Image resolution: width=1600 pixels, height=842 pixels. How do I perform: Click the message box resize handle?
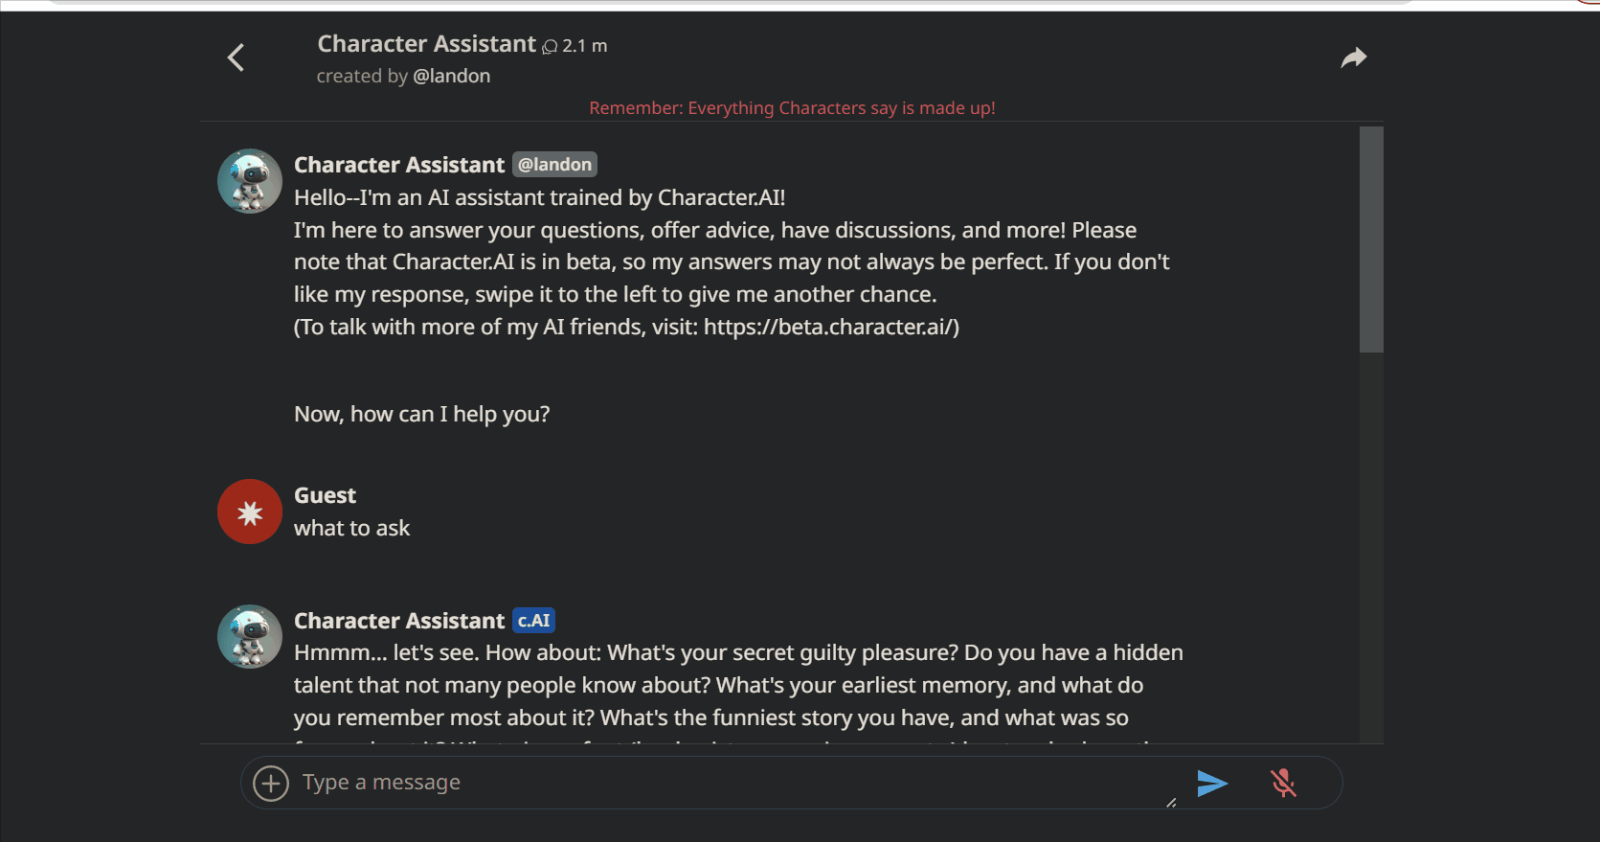(x=1171, y=802)
